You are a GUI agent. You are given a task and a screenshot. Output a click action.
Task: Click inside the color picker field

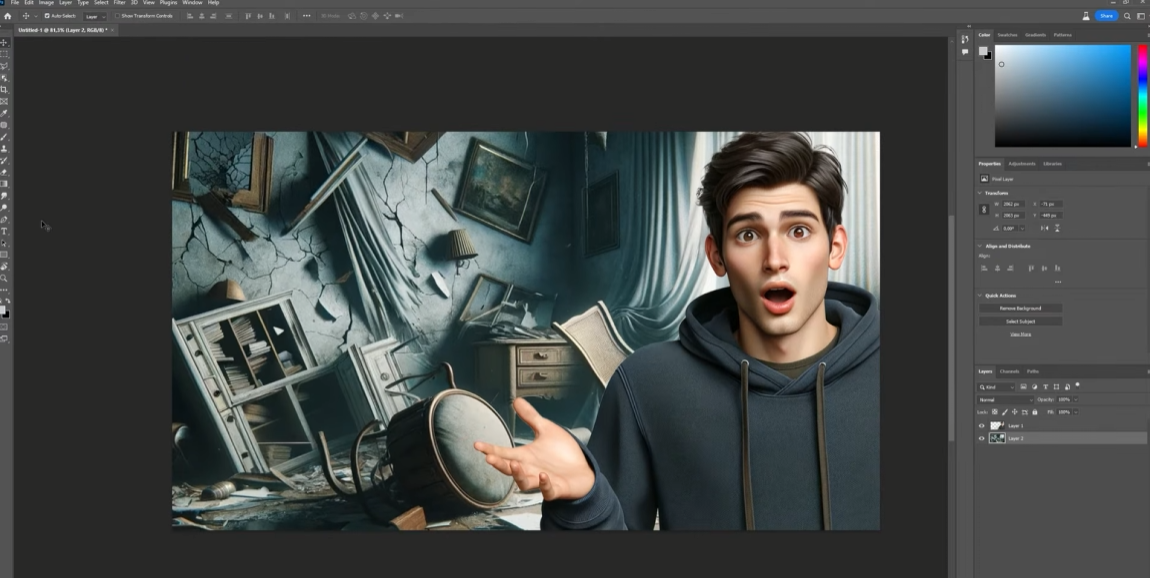coord(1062,95)
